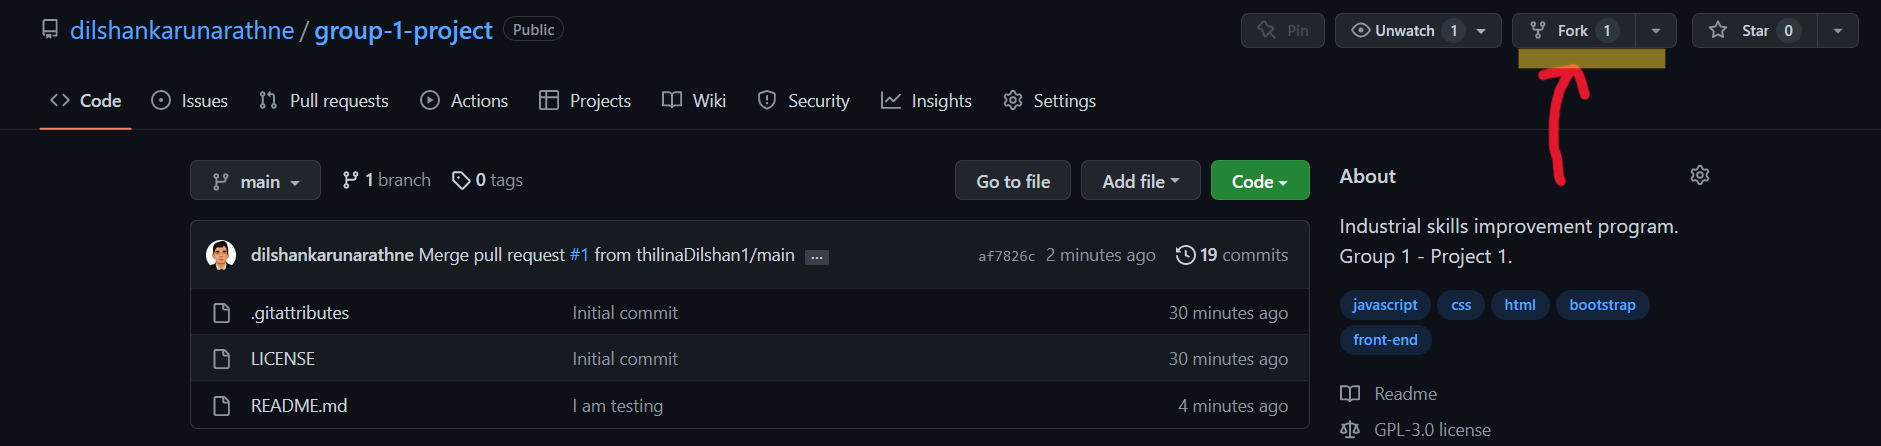View the GPL-3.0 license link

point(1415,429)
